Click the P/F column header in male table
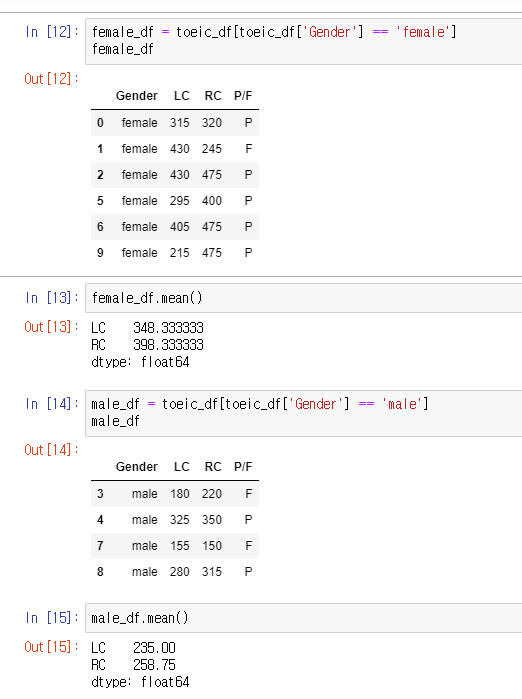The height and width of the screenshot is (699, 522). (243, 467)
